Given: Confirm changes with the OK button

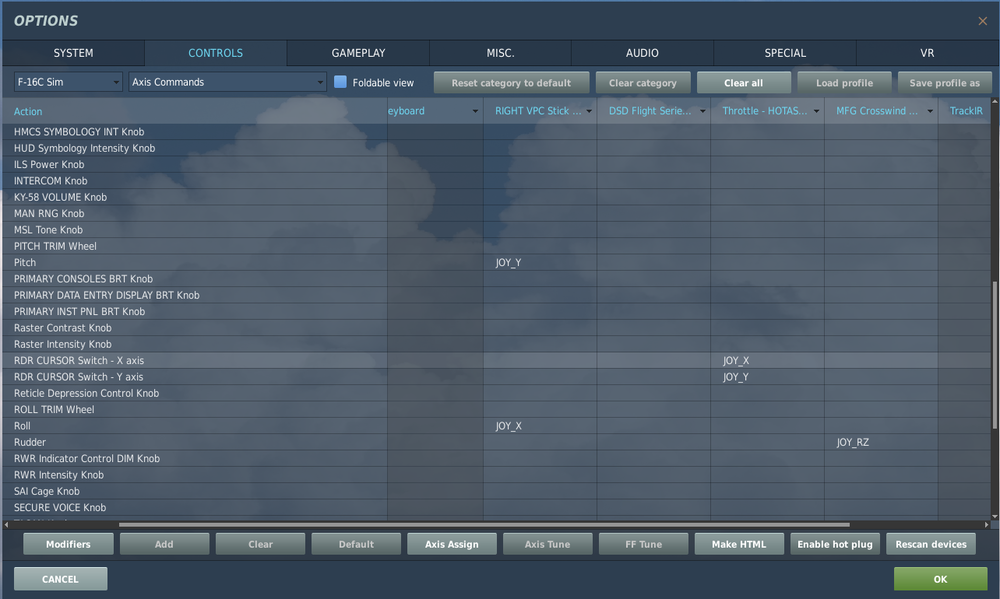Looking at the screenshot, I should click(x=938, y=578).
